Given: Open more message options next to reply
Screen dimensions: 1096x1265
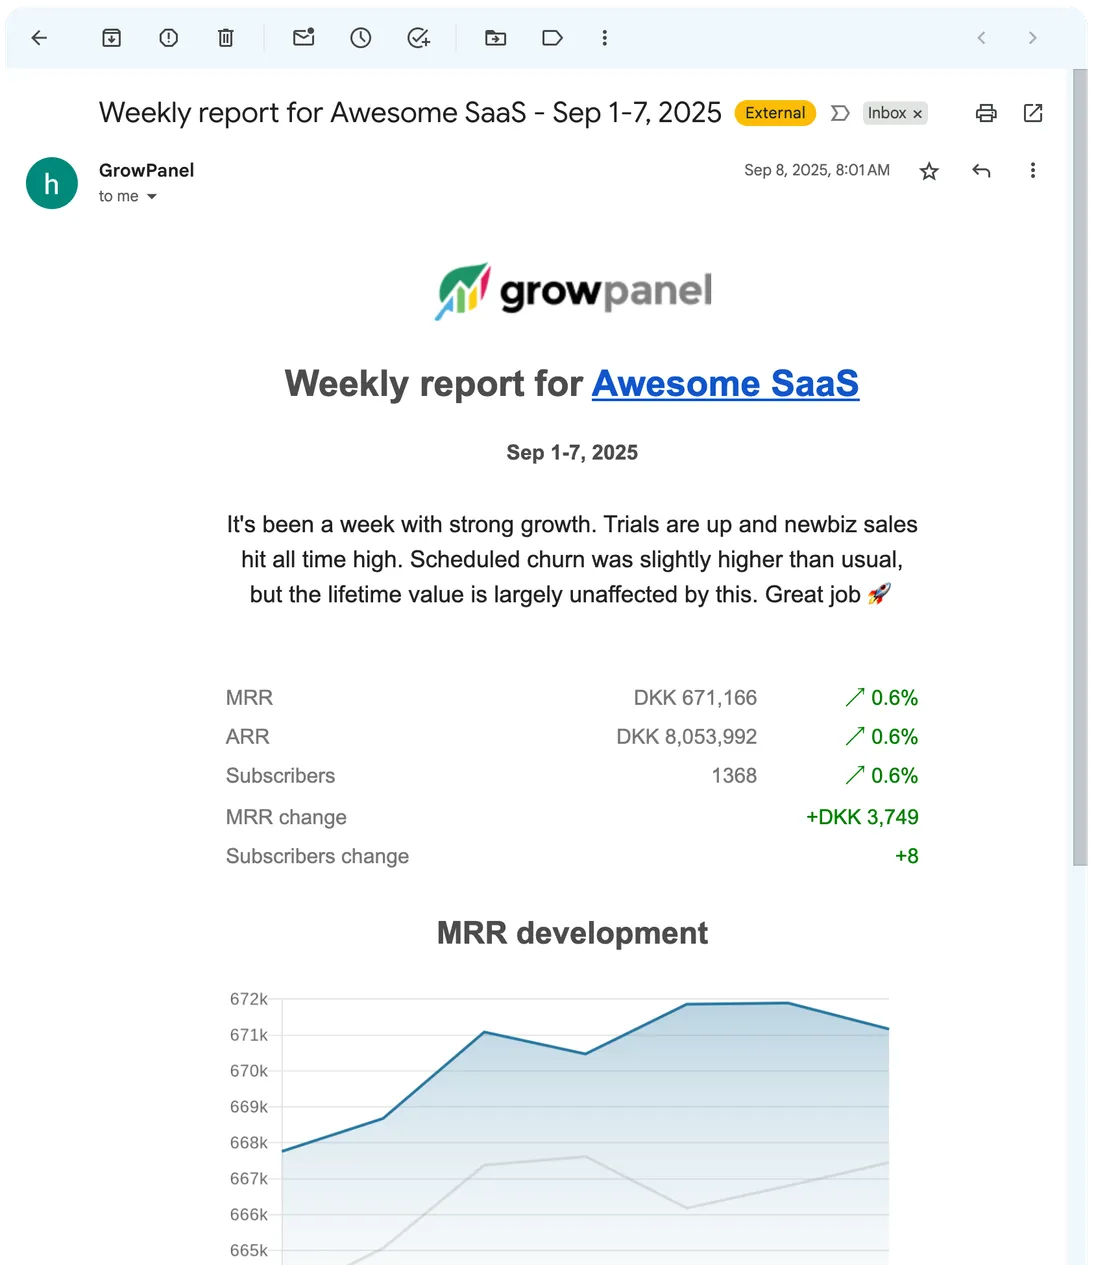Looking at the screenshot, I should click(x=1032, y=170).
